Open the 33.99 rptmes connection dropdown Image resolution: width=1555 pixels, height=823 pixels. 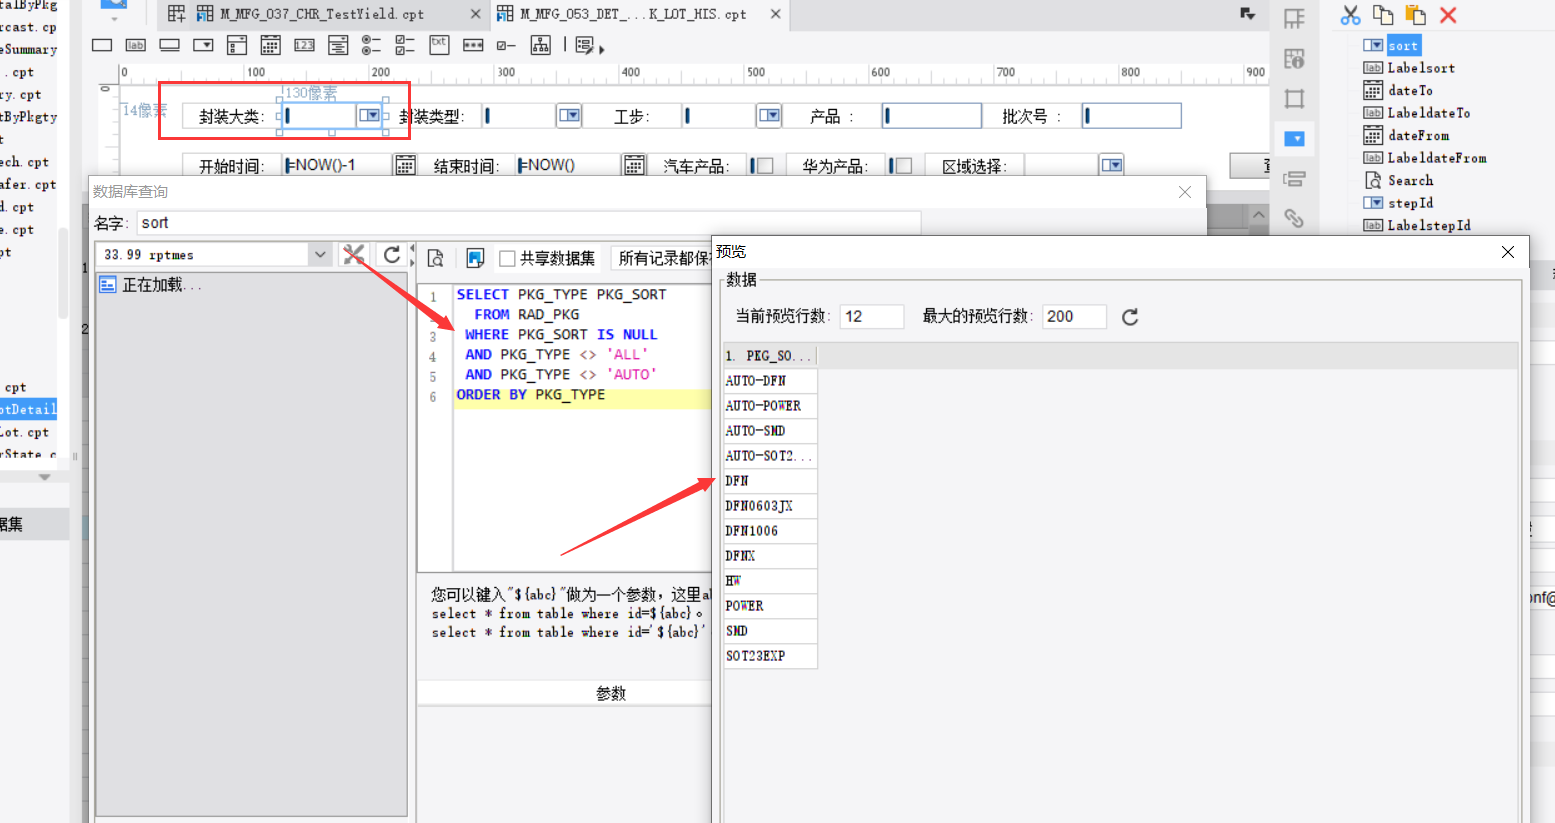point(320,255)
